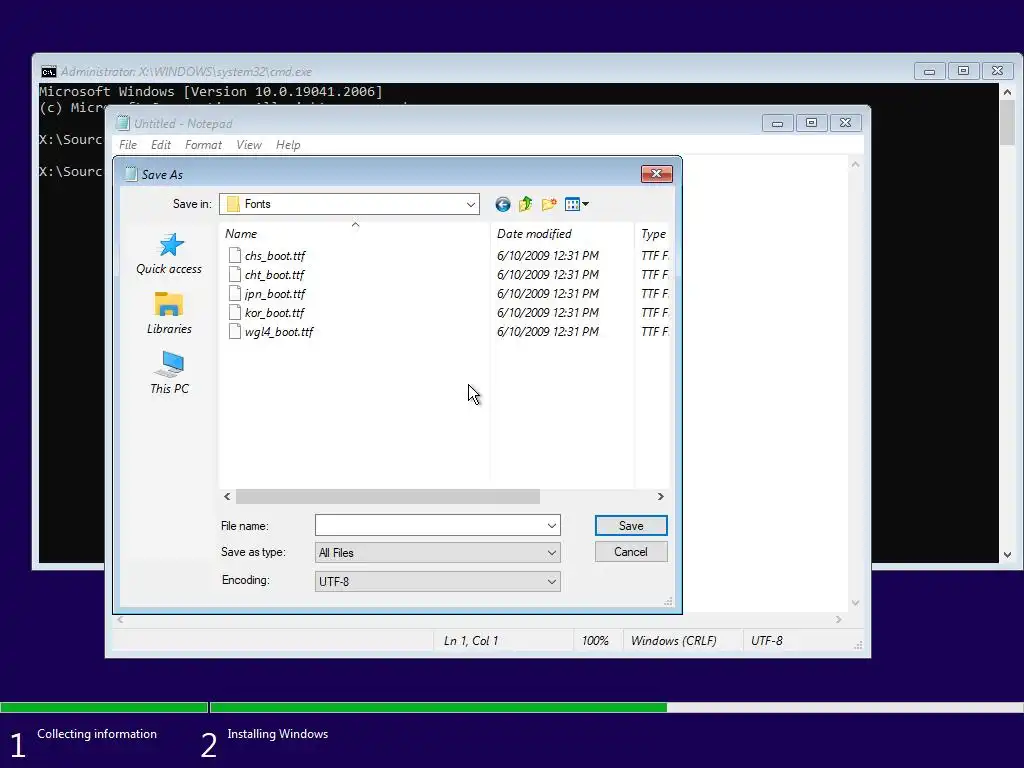Image resolution: width=1024 pixels, height=768 pixels.
Task: Open Notepad View menu
Action: (249, 145)
